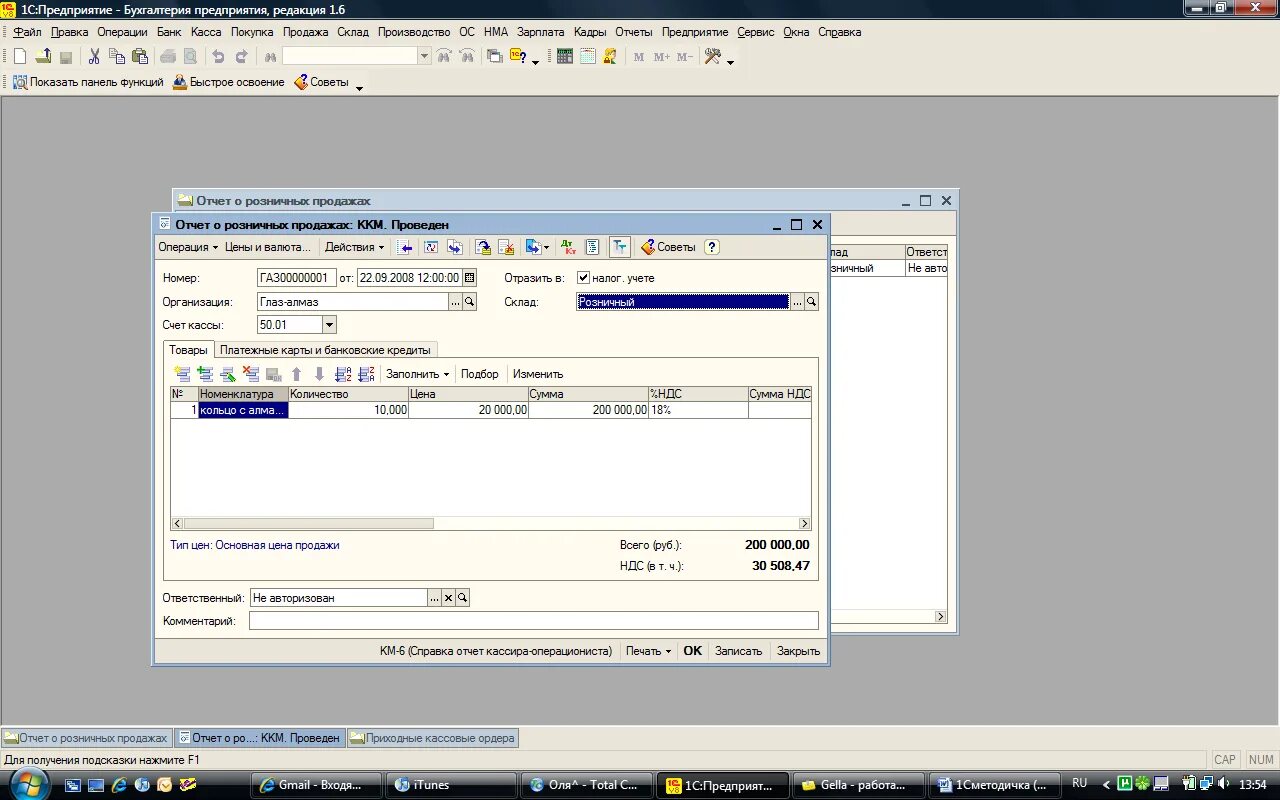Click the clear X button next to Ответственный

(x=448, y=598)
